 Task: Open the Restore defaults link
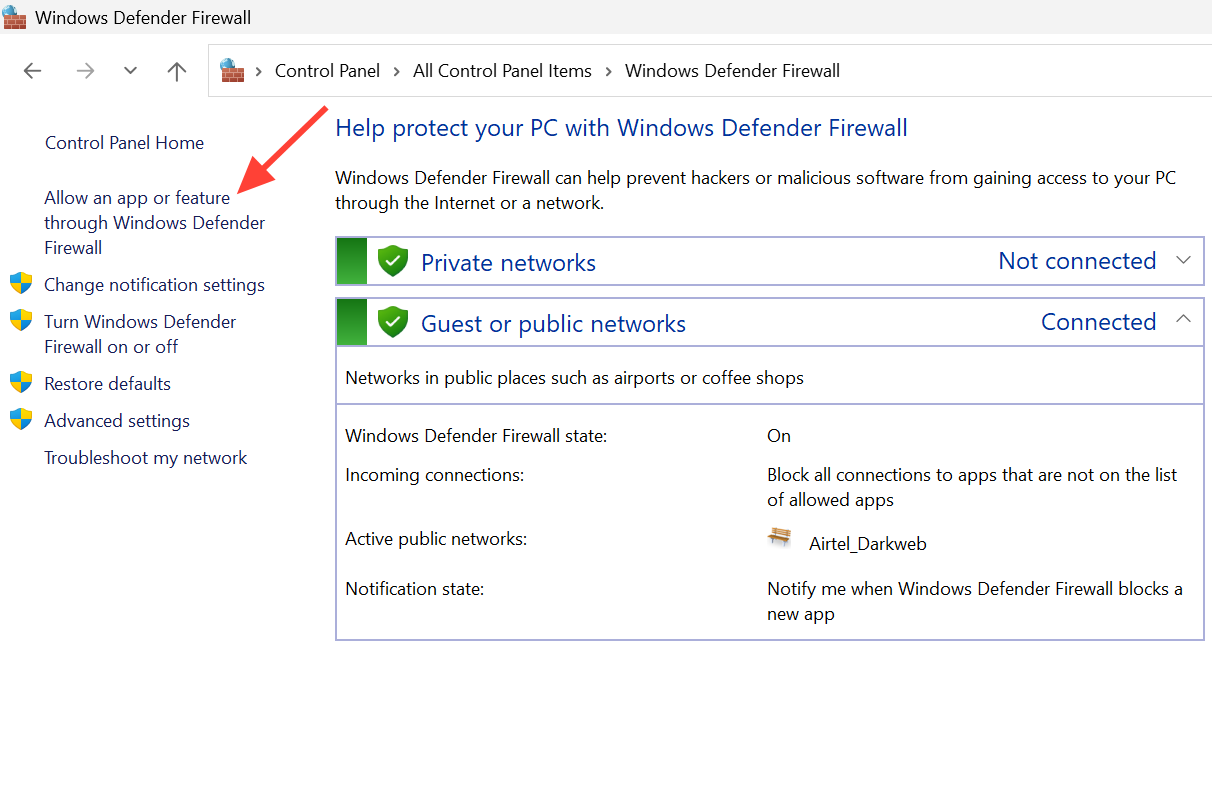(x=107, y=384)
